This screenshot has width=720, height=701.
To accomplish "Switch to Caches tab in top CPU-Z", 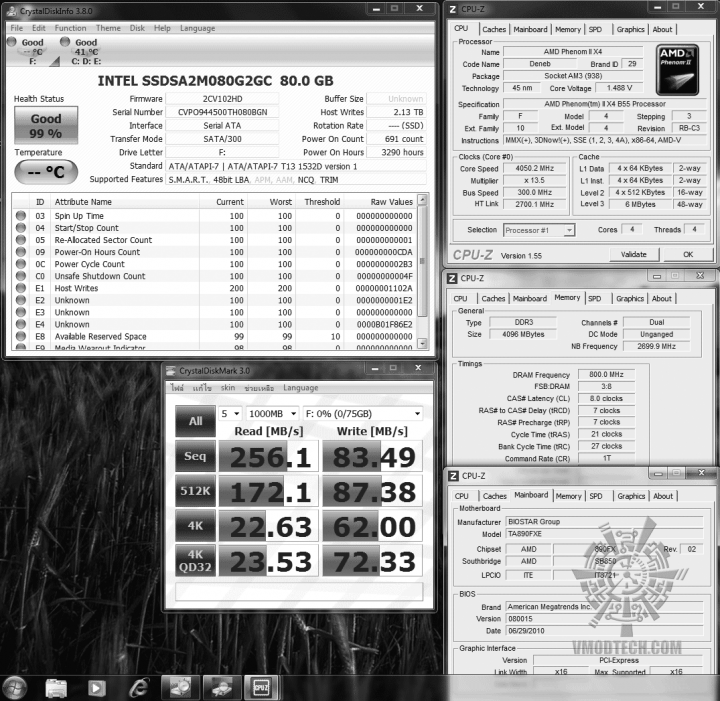I will [x=494, y=29].
